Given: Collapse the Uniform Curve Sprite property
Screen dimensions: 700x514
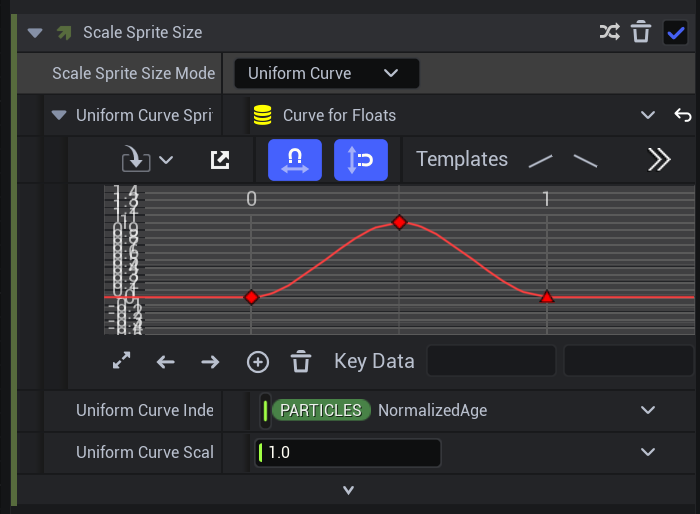Looking at the screenshot, I should (58, 115).
